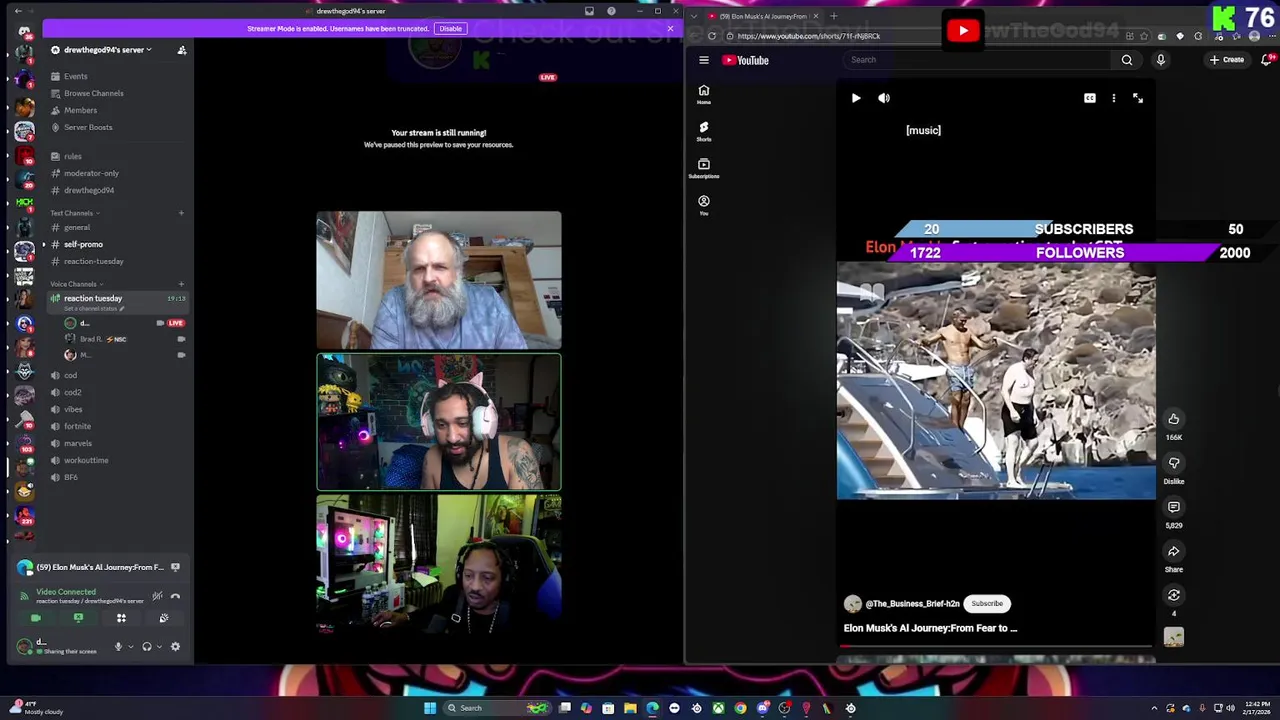1280x720 pixels.
Task: Join the BF6 voice channel
Action: 71,477
